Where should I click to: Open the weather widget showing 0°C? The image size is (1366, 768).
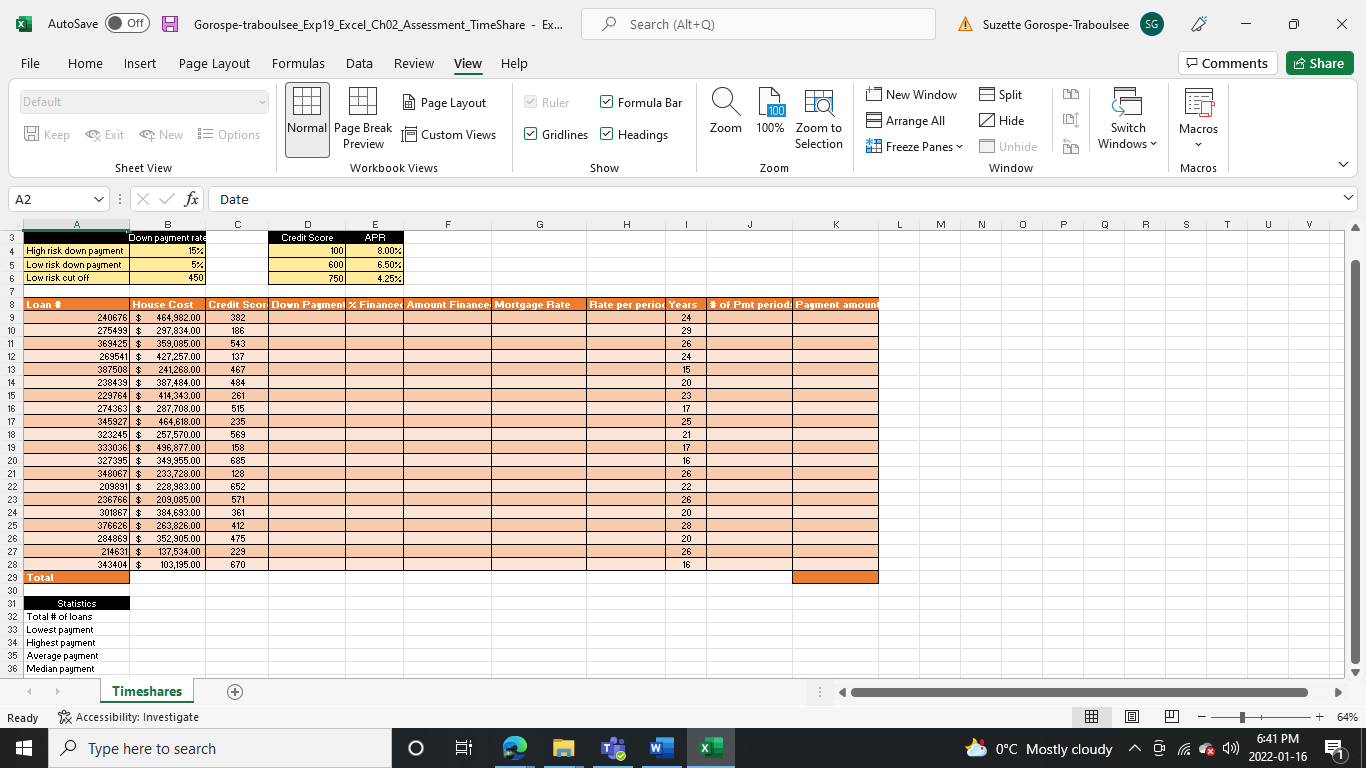pyautogui.click(x=1038, y=749)
